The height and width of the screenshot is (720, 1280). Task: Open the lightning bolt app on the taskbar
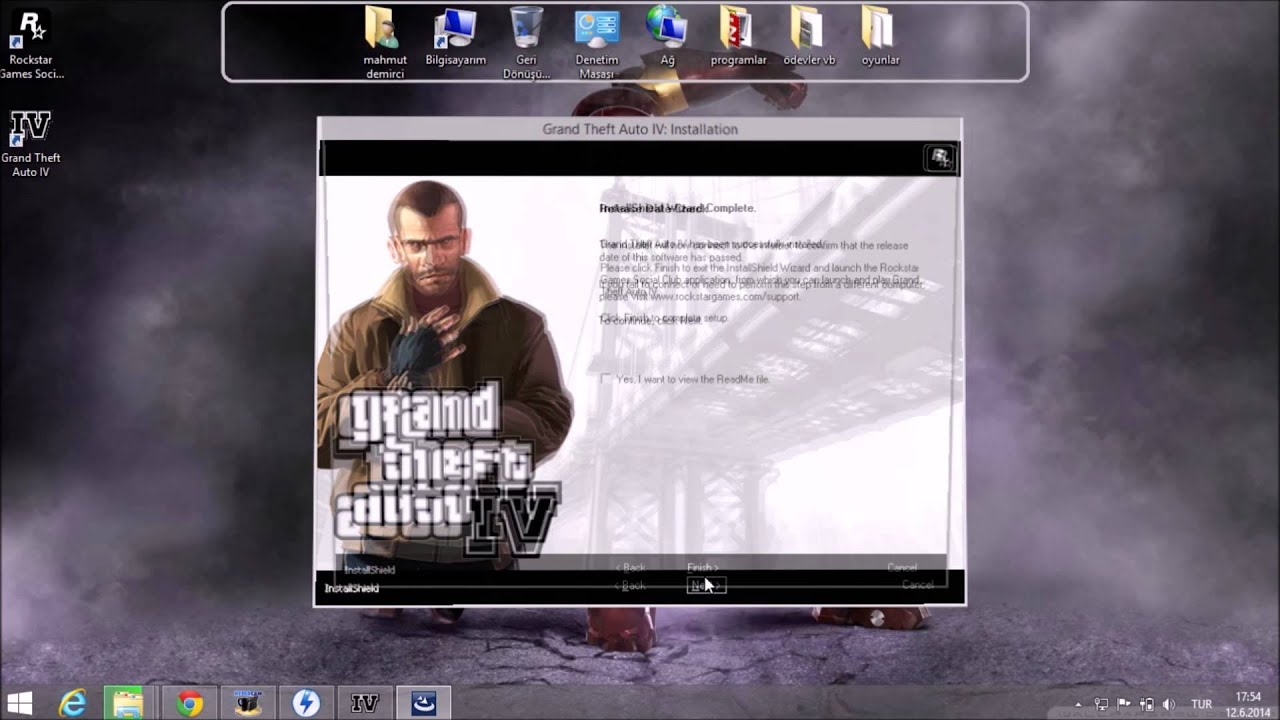click(x=306, y=703)
